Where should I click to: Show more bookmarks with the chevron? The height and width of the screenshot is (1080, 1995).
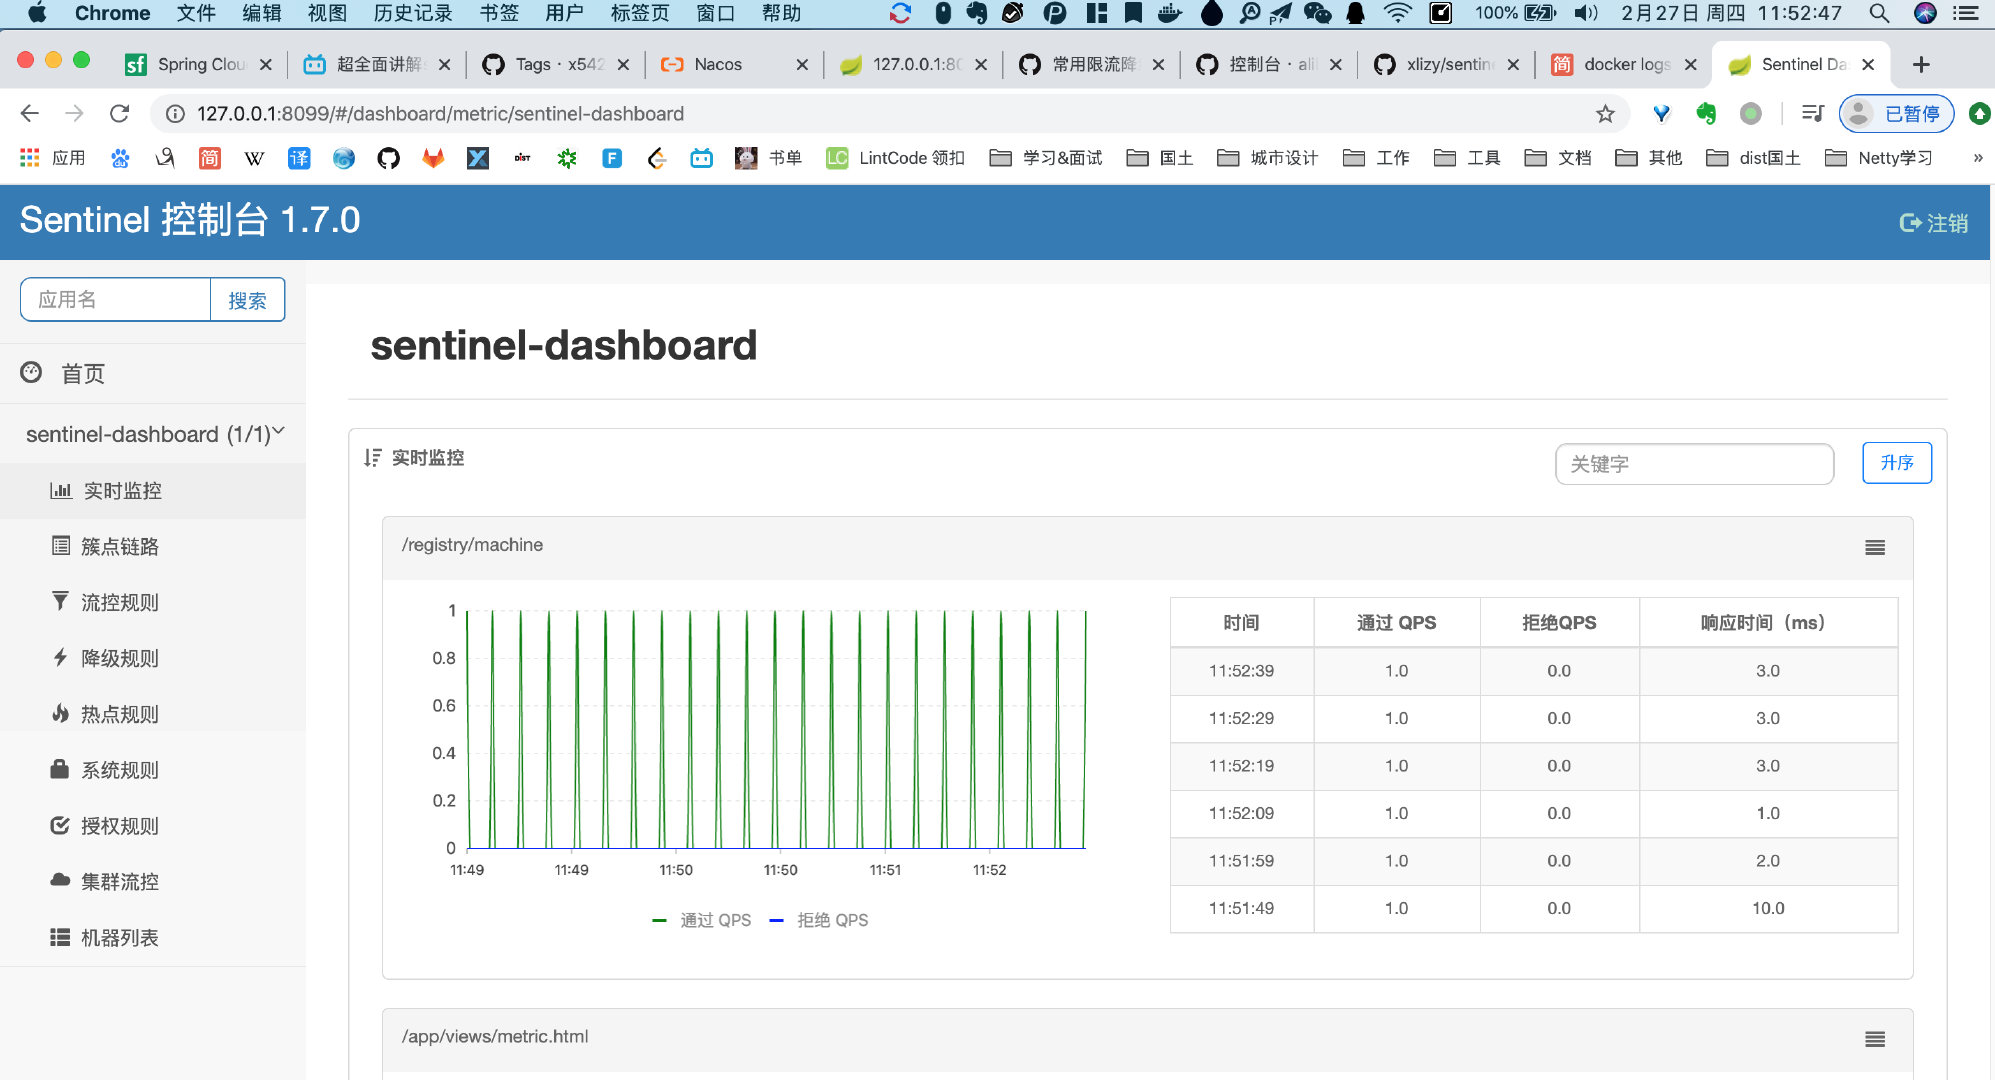click(x=1977, y=158)
